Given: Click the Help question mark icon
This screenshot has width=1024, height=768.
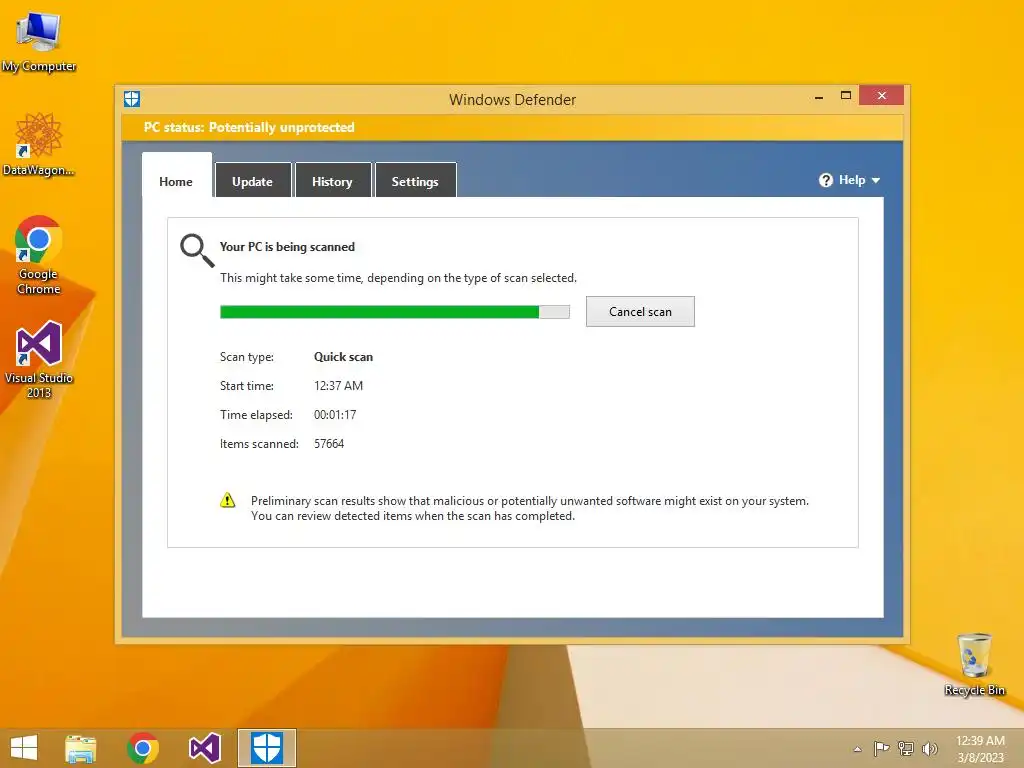Looking at the screenshot, I should tap(825, 180).
